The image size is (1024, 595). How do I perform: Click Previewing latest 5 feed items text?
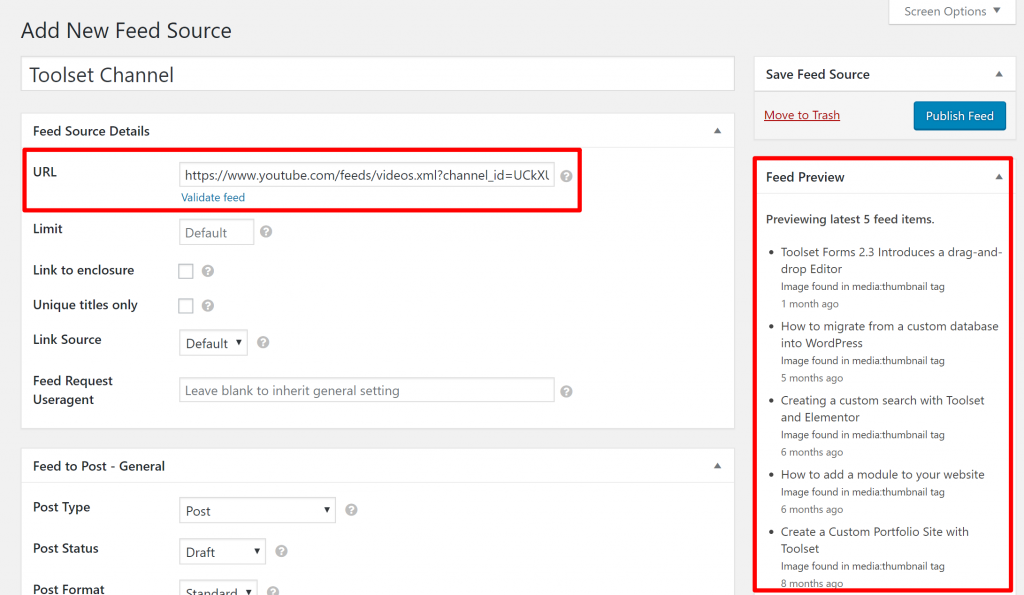tap(850, 219)
